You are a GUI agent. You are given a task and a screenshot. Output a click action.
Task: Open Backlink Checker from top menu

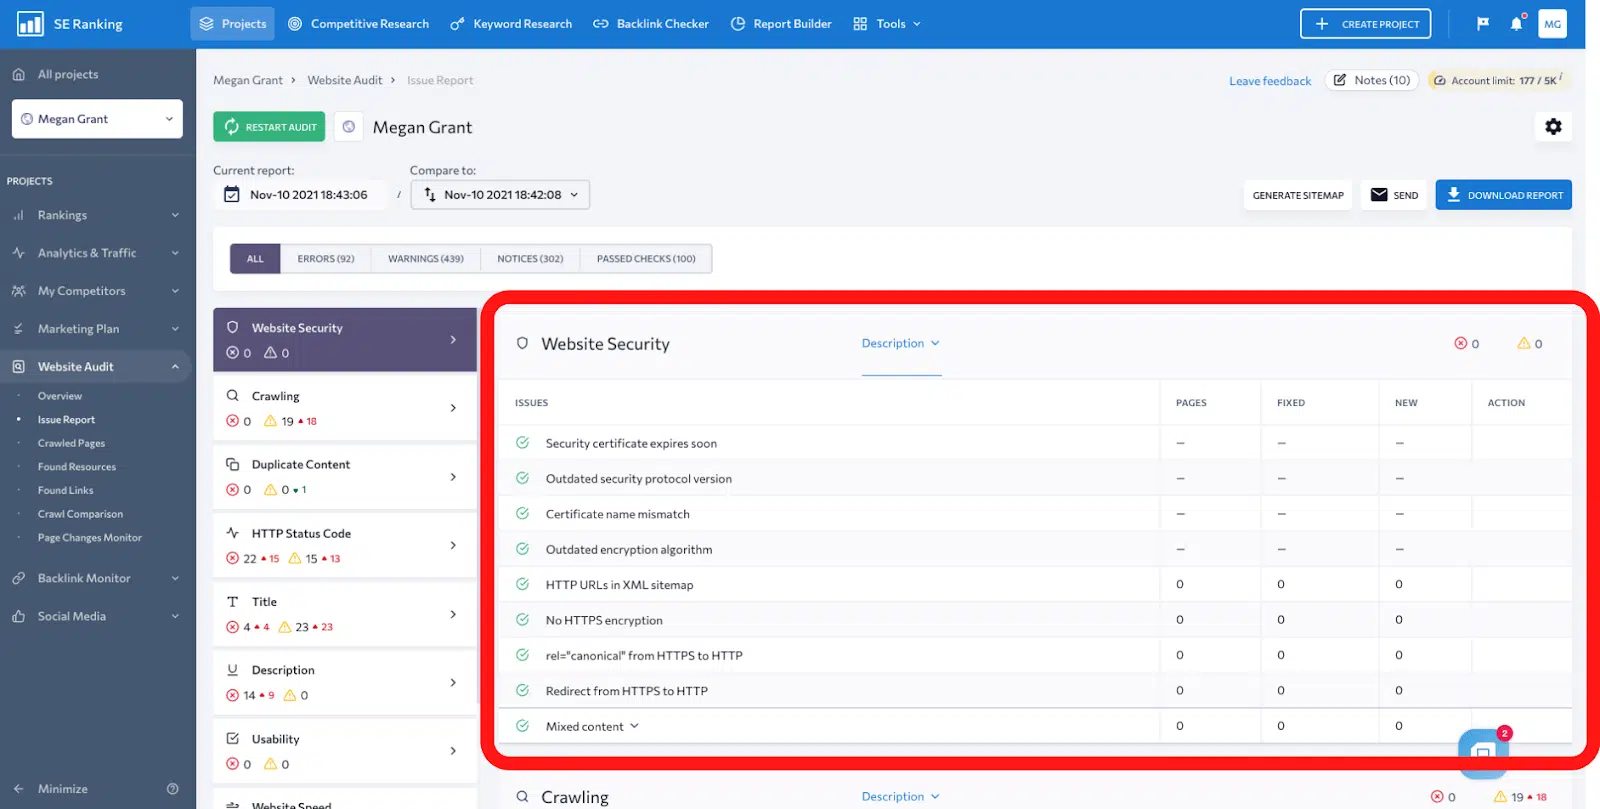(x=651, y=24)
